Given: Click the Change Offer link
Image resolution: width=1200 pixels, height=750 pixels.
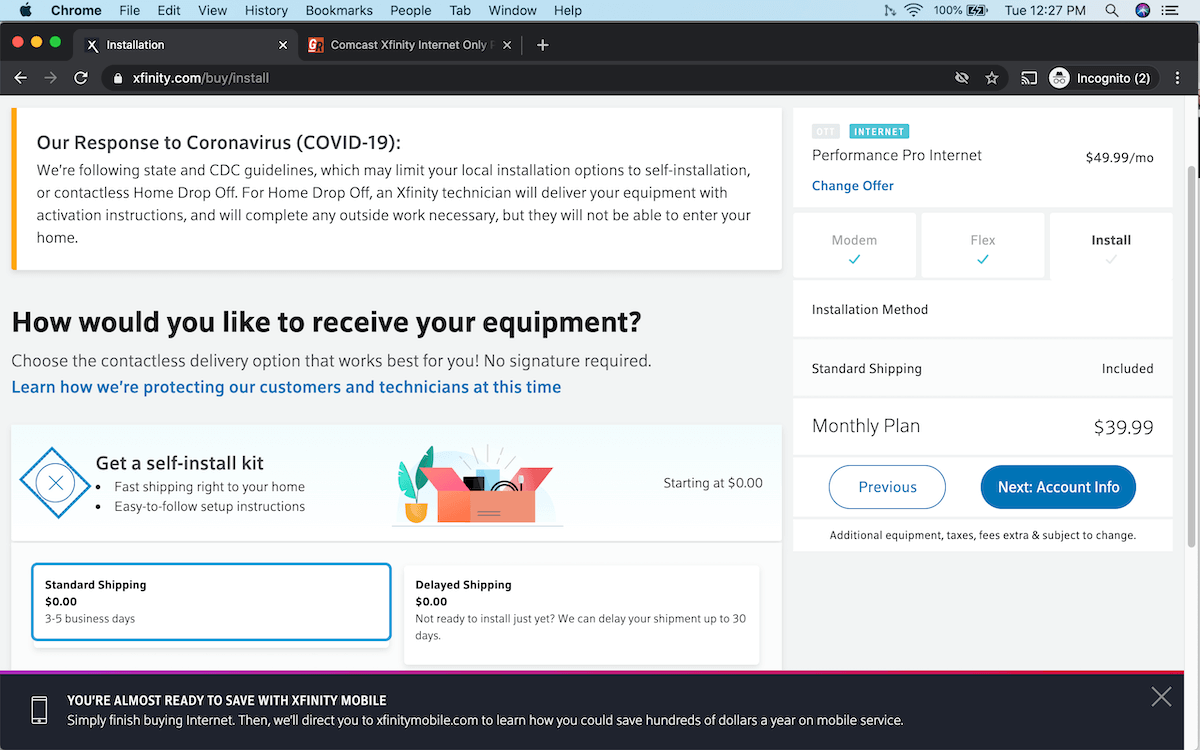Looking at the screenshot, I should click(x=853, y=186).
